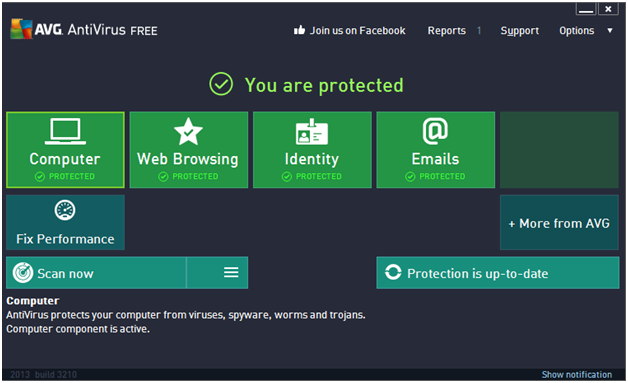Click the star icon on Web Browsing tile

coord(189,131)
